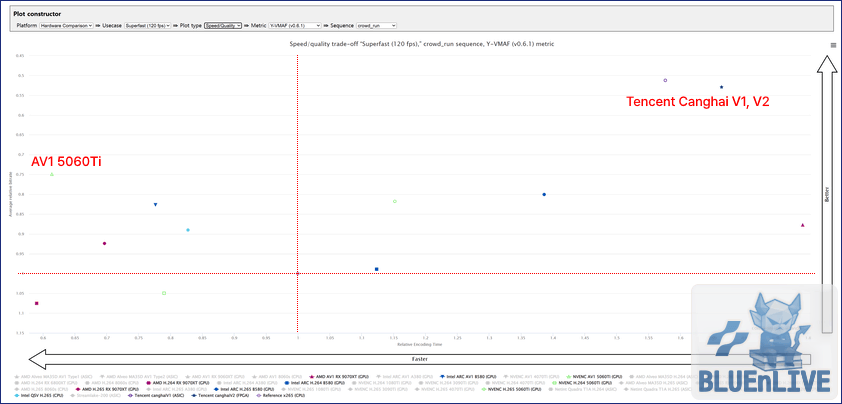This screenshot has width=842, height=404.
Task: Open the Sequence dropdown
Action: pyautogui.click(x=376, y=25)
